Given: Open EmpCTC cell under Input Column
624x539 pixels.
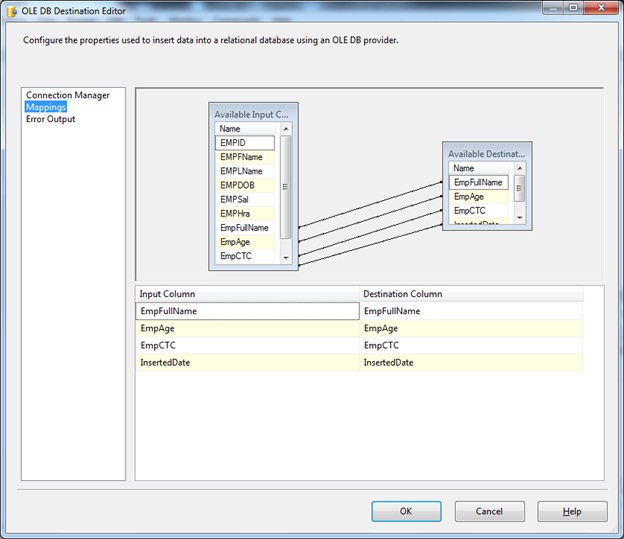Looking at the screenshot, I should [247, 346].
